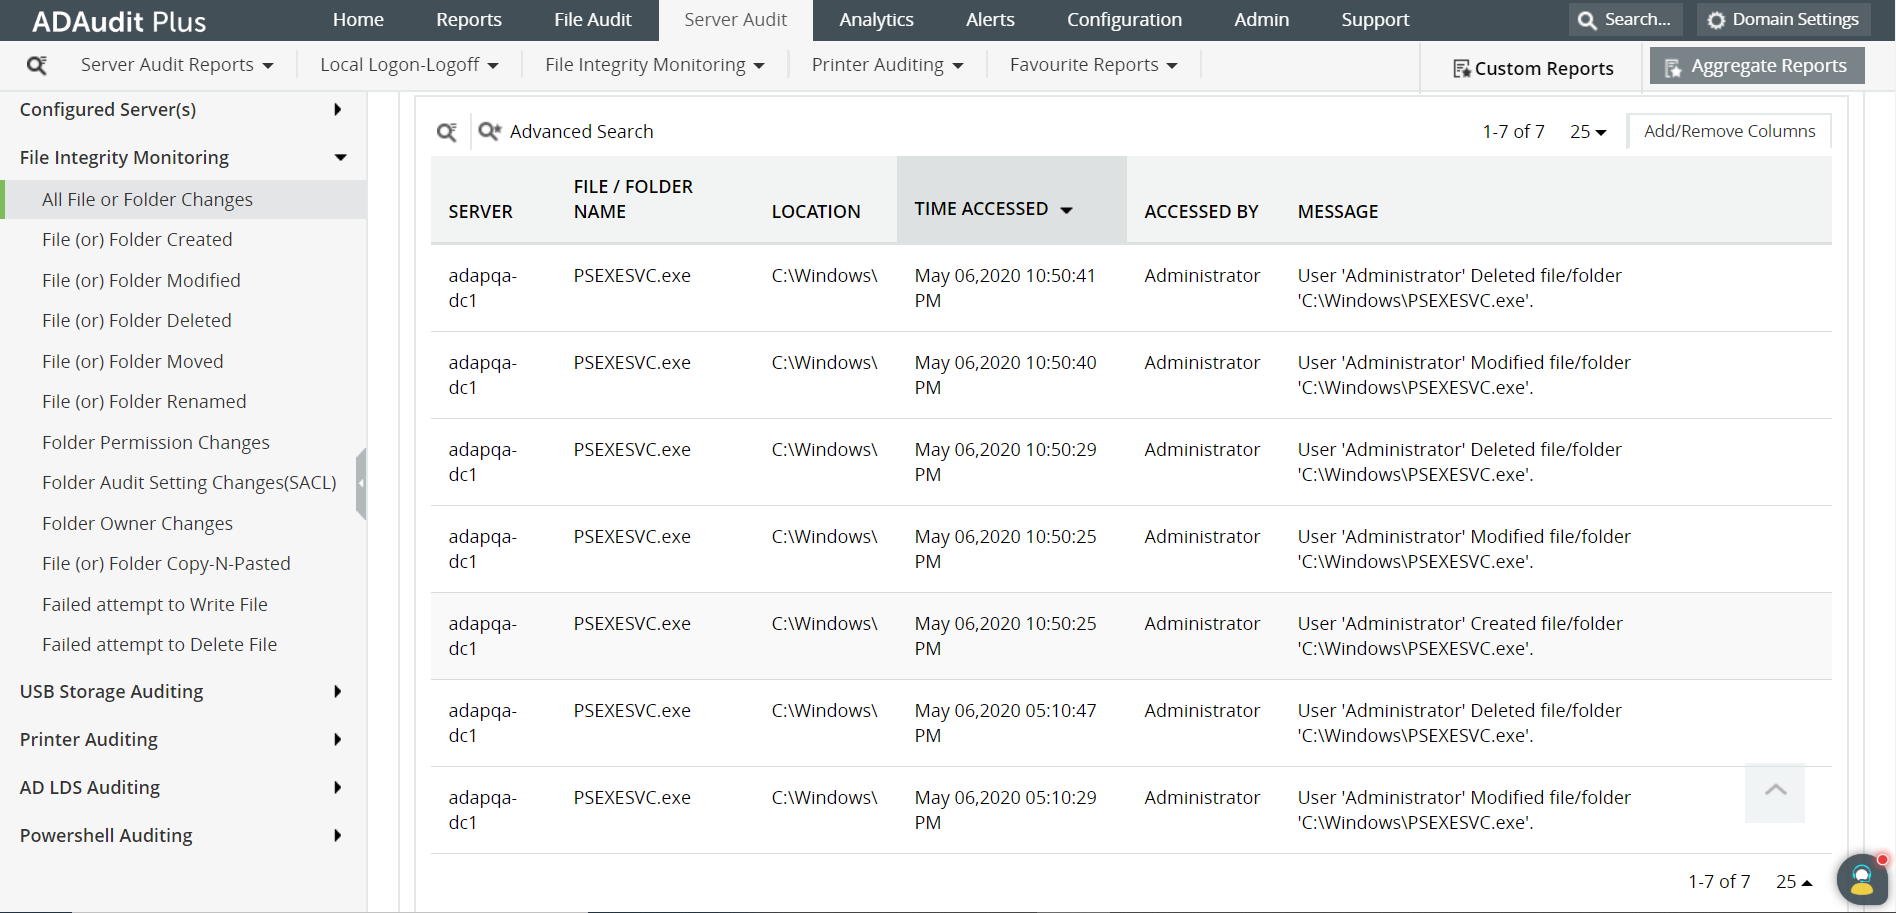Click the table quick search icon
Image resolution: width=1896 pixels, height=913 pixels.
[x=447, y=132]
